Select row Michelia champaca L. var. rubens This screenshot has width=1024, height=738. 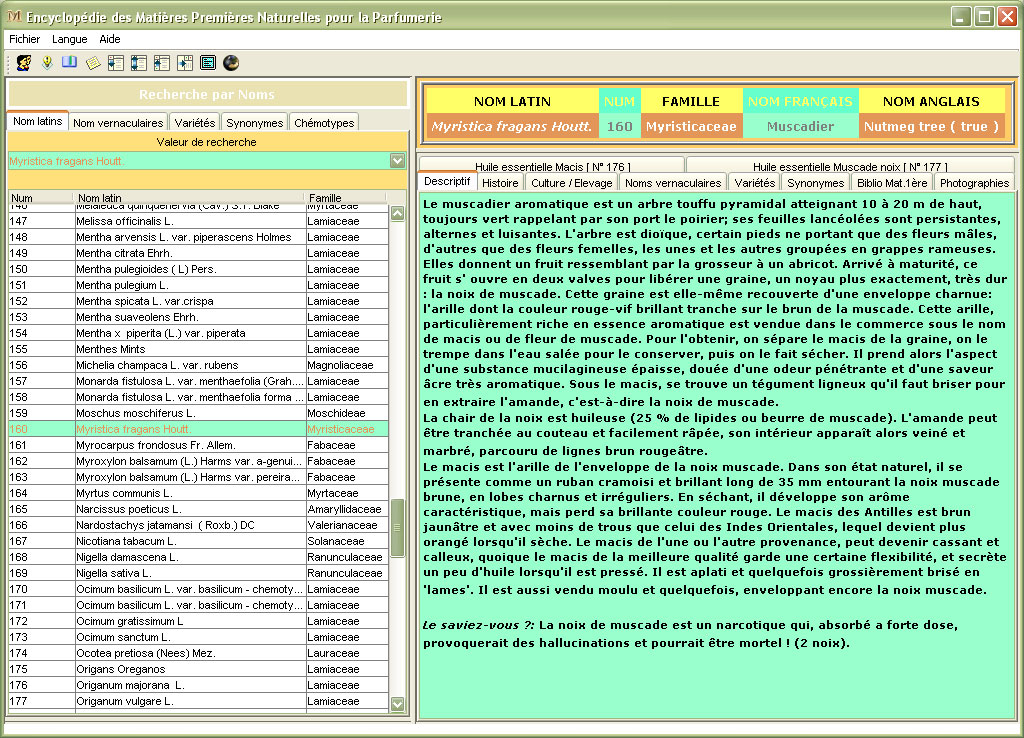point(199,365)
